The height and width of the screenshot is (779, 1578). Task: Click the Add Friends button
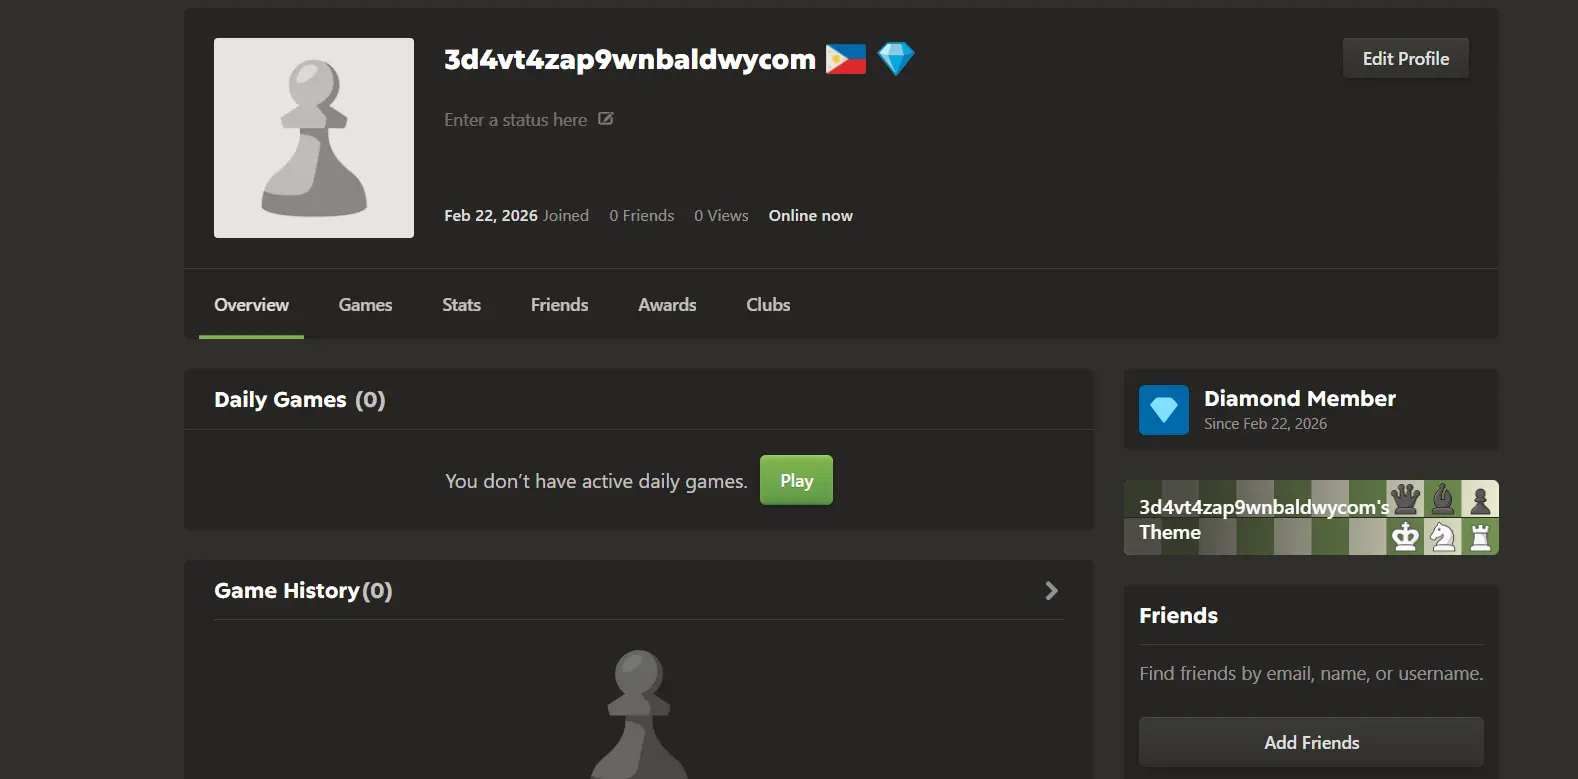[x=1311, y=742]
